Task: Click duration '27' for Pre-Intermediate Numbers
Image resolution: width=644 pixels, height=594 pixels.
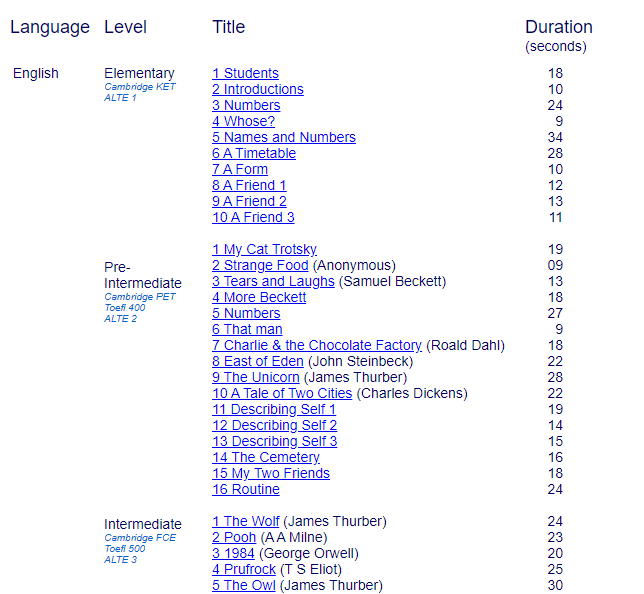Action: (555, 313)
